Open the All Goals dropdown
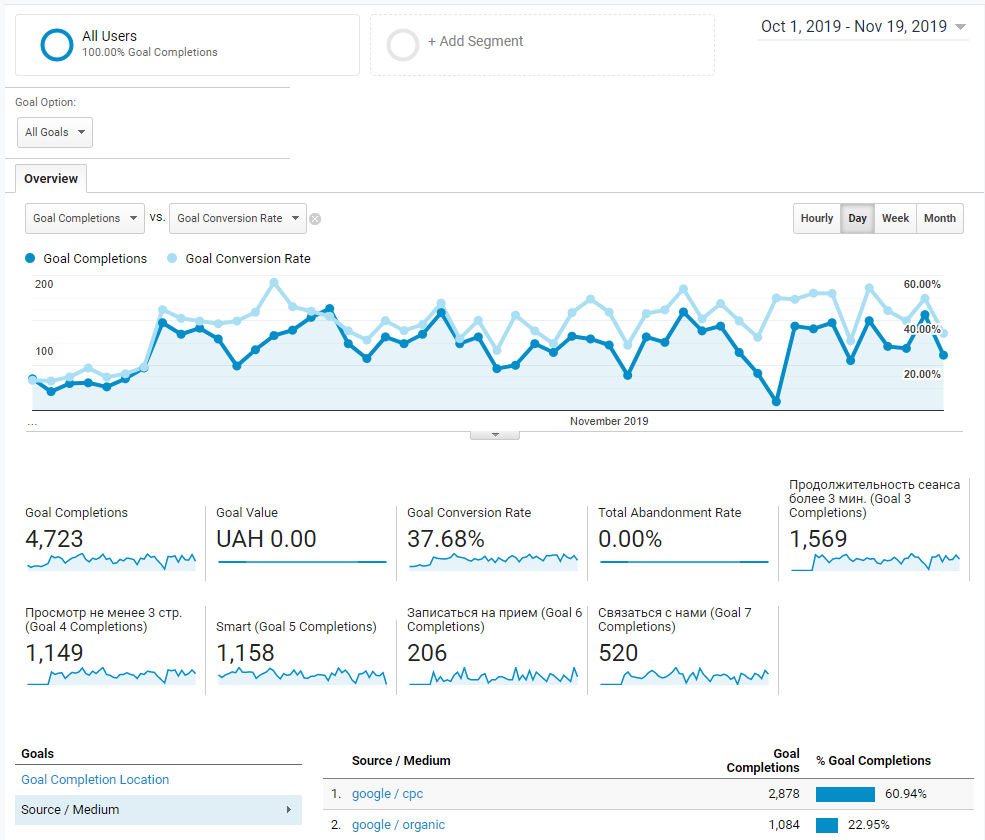Viewport: 985px width, 840px height. click(55, 133)
